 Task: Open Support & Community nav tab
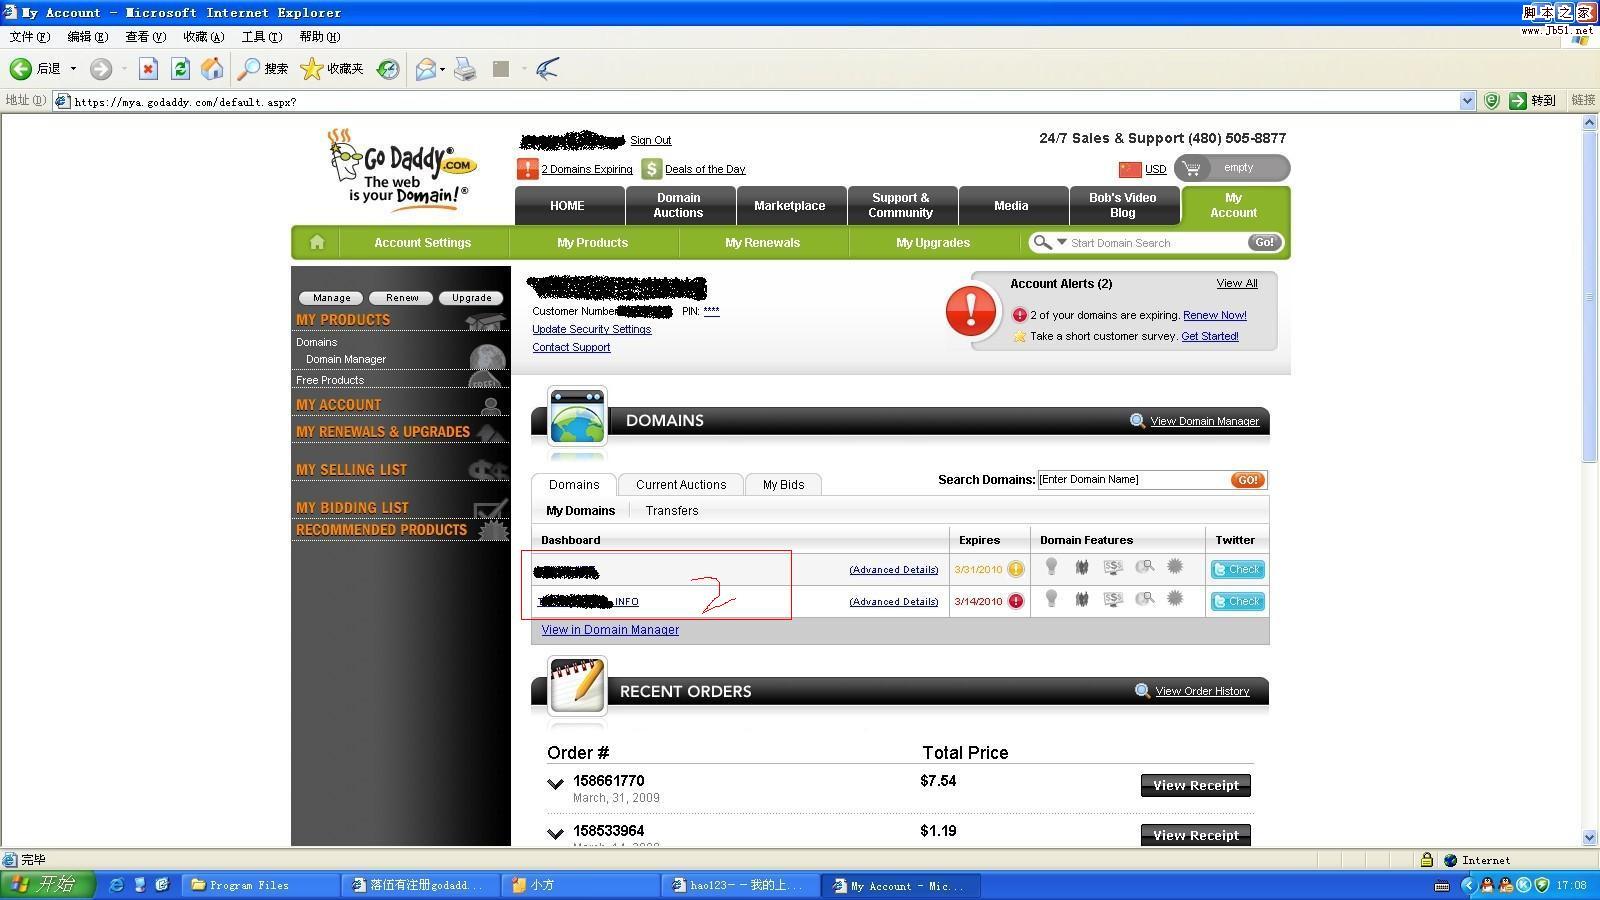click(901, 205)
